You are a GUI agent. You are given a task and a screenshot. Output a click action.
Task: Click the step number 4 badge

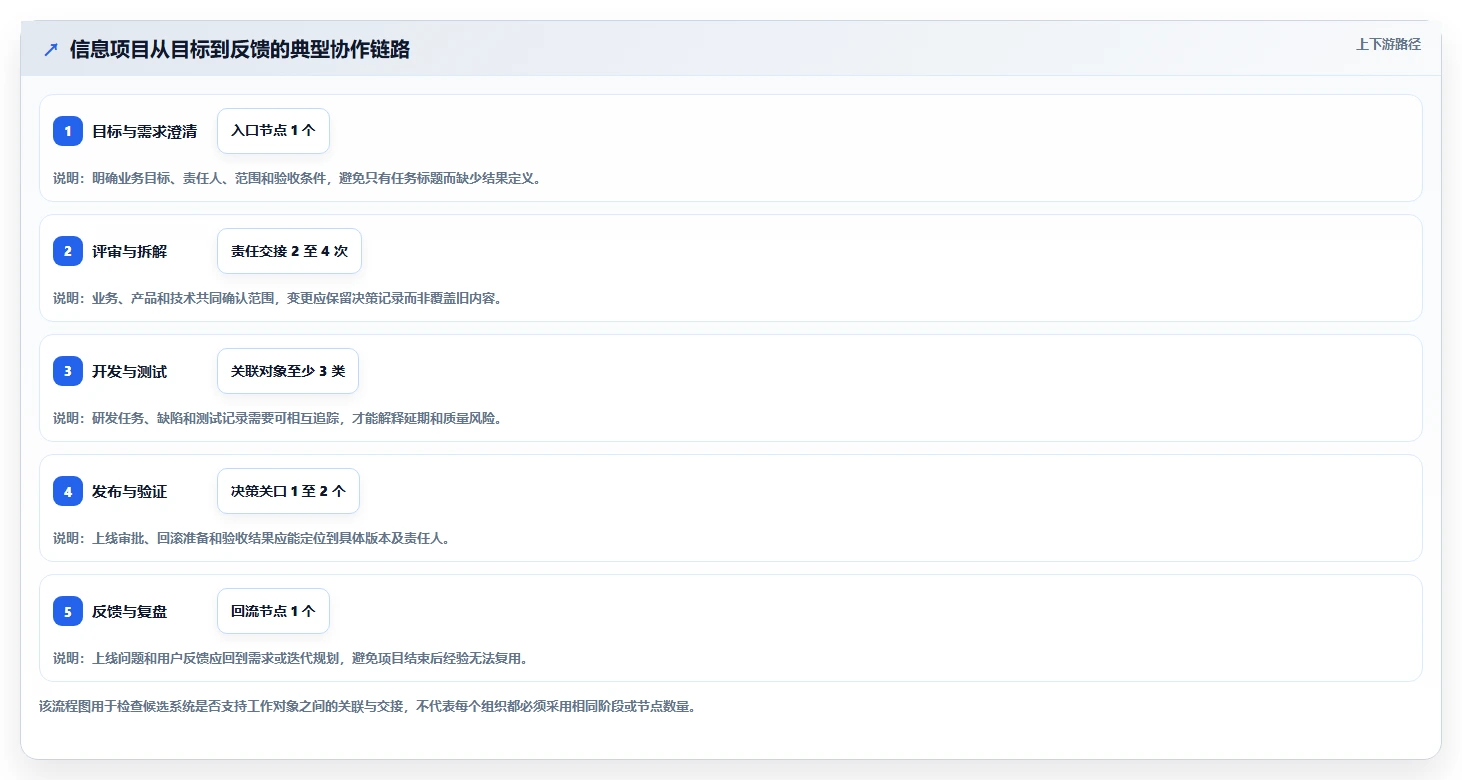(x=68, y=491)
